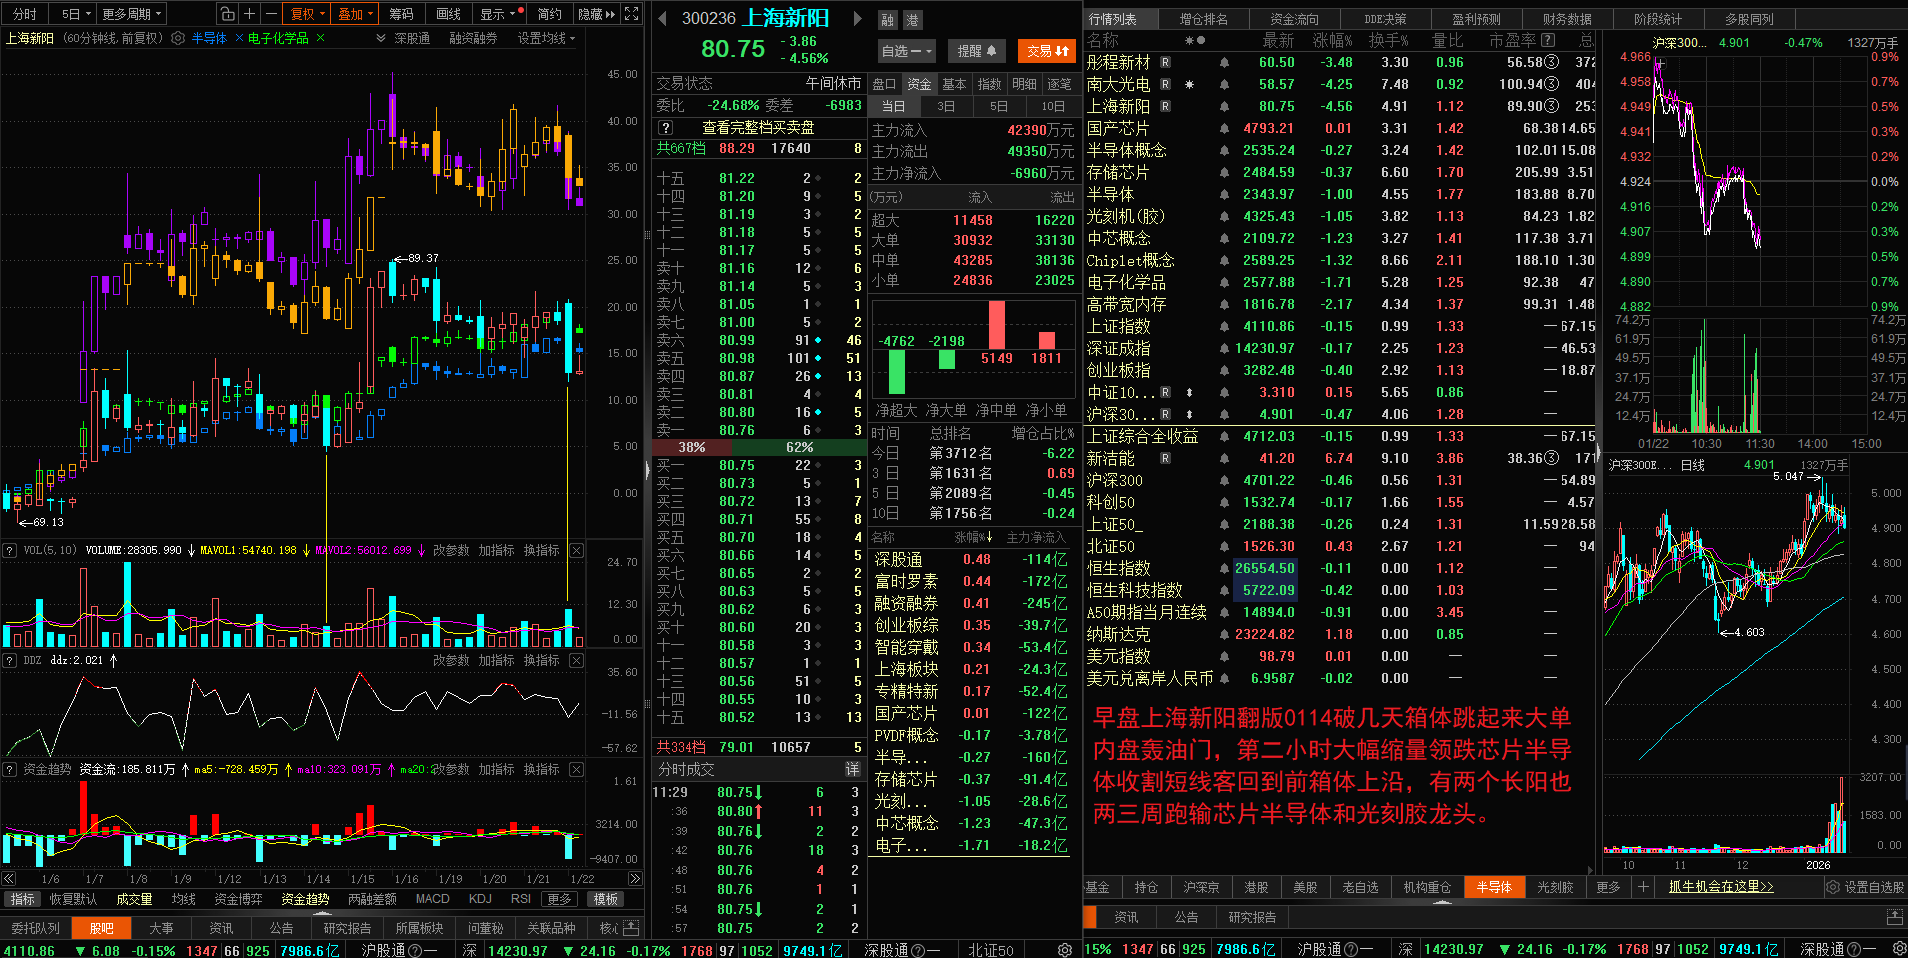Zoom in the K-line chart with plus
This screenshot has width=1908, height=958.
(x=250, y=14)
